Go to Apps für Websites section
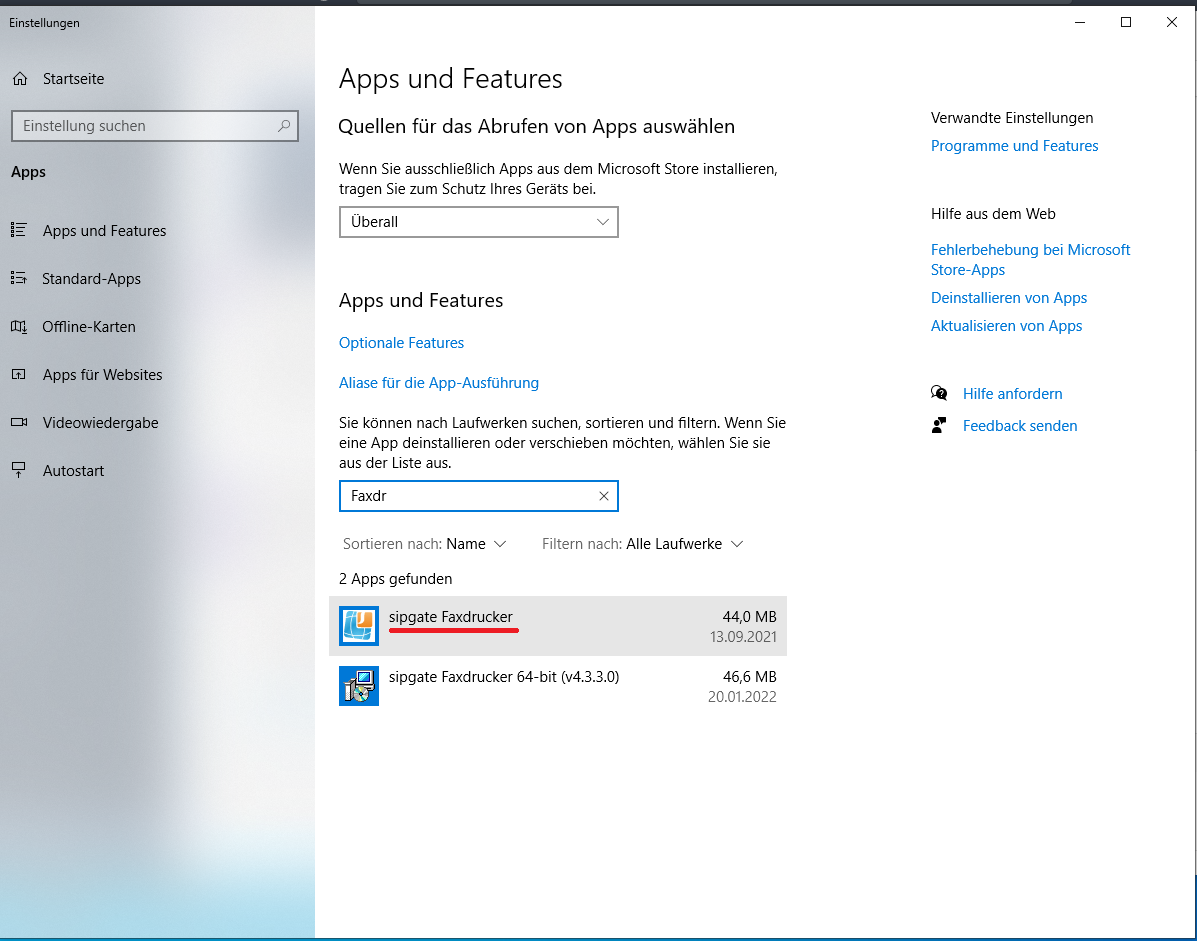The height and width of the screenshot is (941, 1197). (102, 375)
